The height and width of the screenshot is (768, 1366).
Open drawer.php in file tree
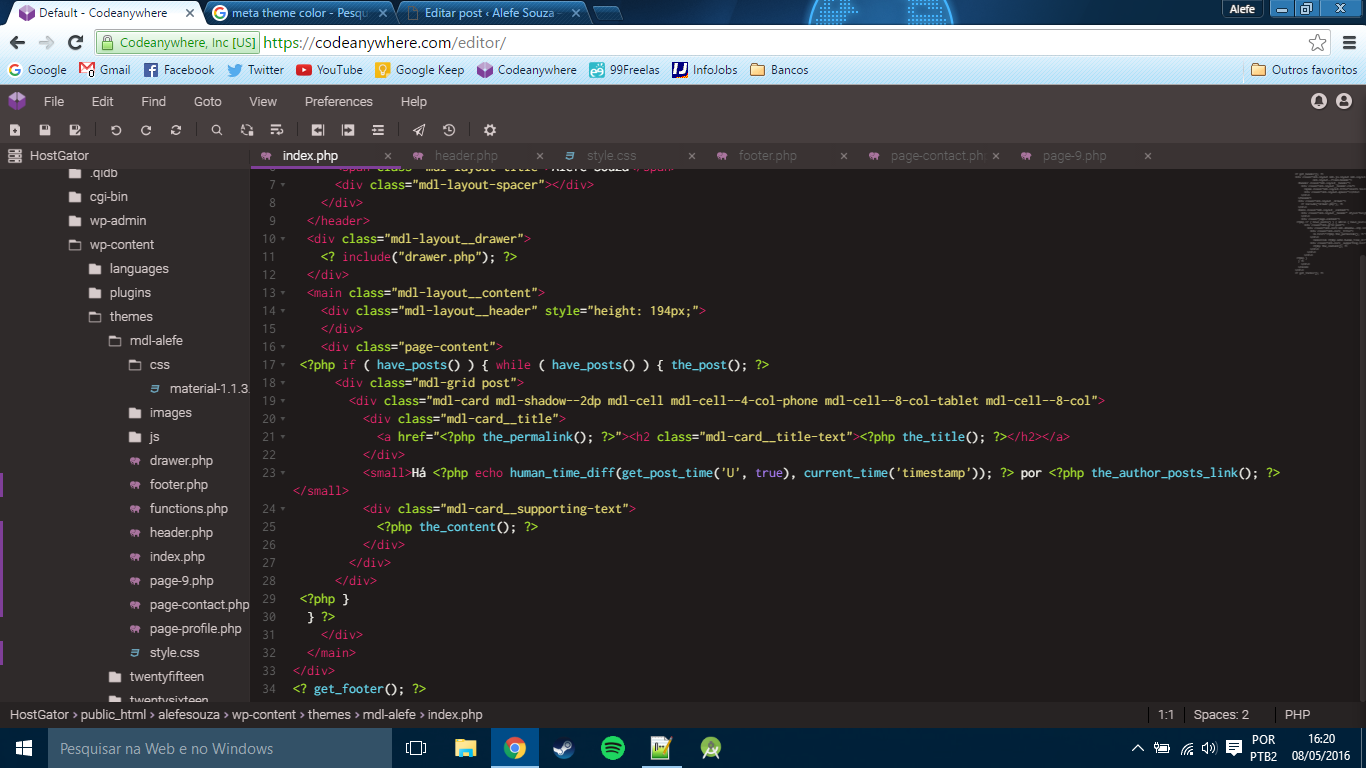(181, 461)
